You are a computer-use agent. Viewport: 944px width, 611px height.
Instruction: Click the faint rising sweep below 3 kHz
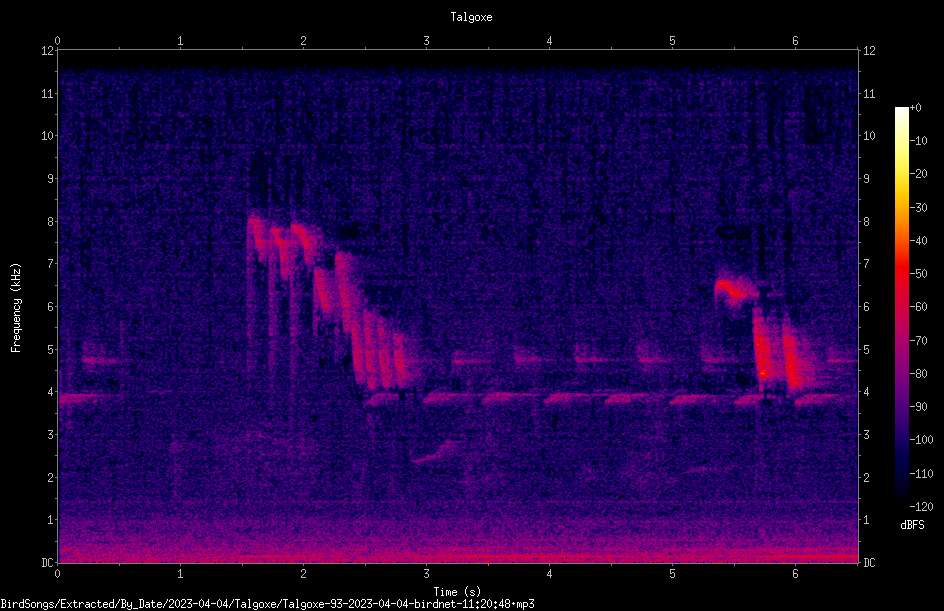coord(433,451)
